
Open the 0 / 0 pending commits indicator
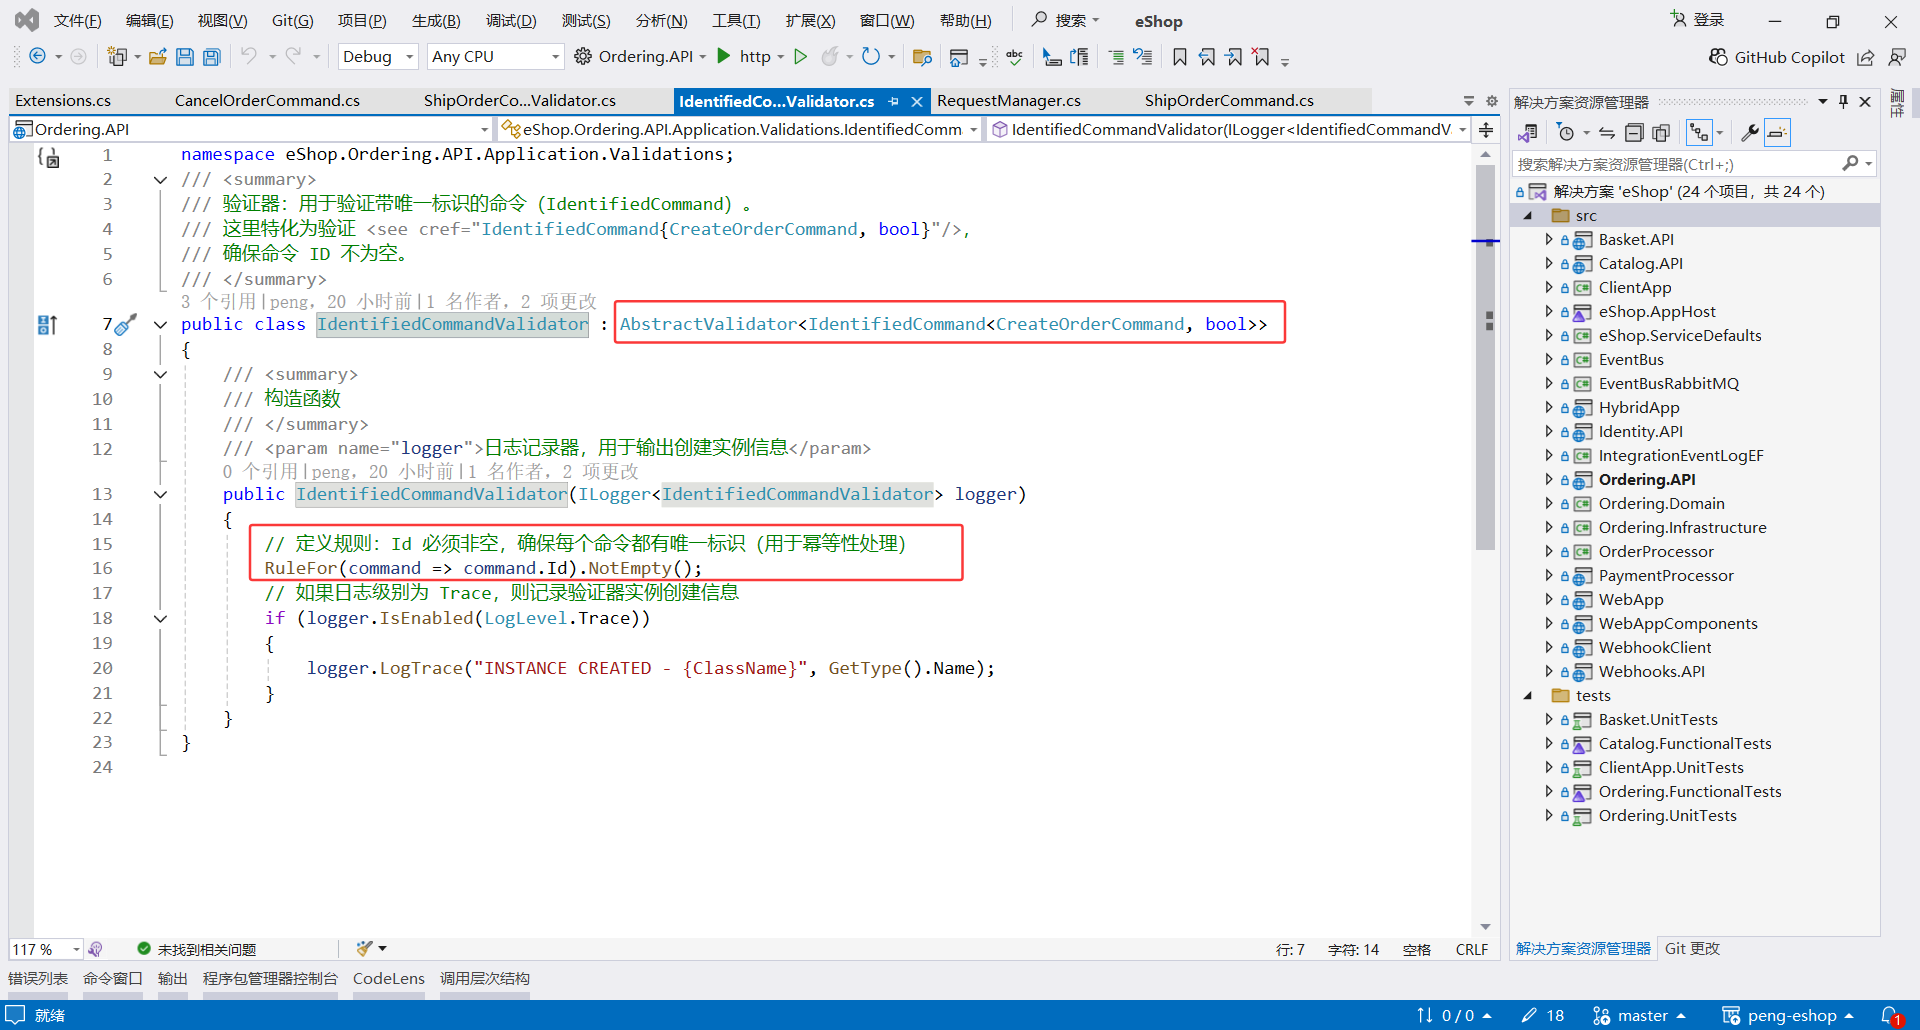click(x=1455, y=1016)
